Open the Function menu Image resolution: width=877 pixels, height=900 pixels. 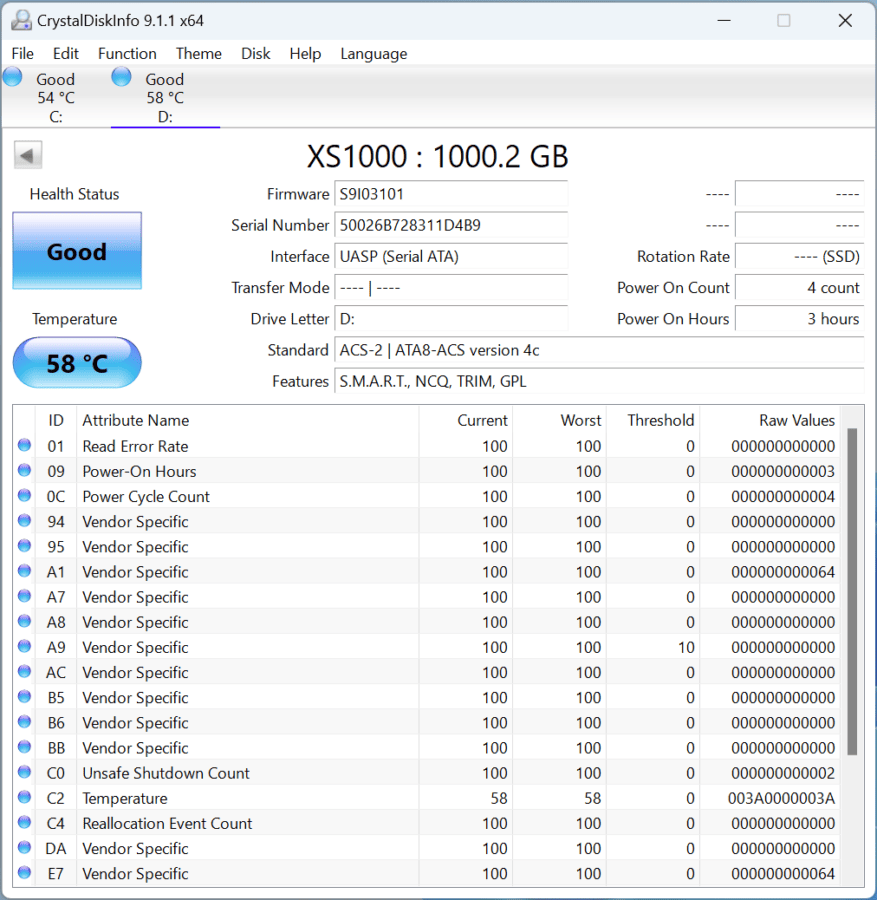pyautogui.click(x=127, y=54)
